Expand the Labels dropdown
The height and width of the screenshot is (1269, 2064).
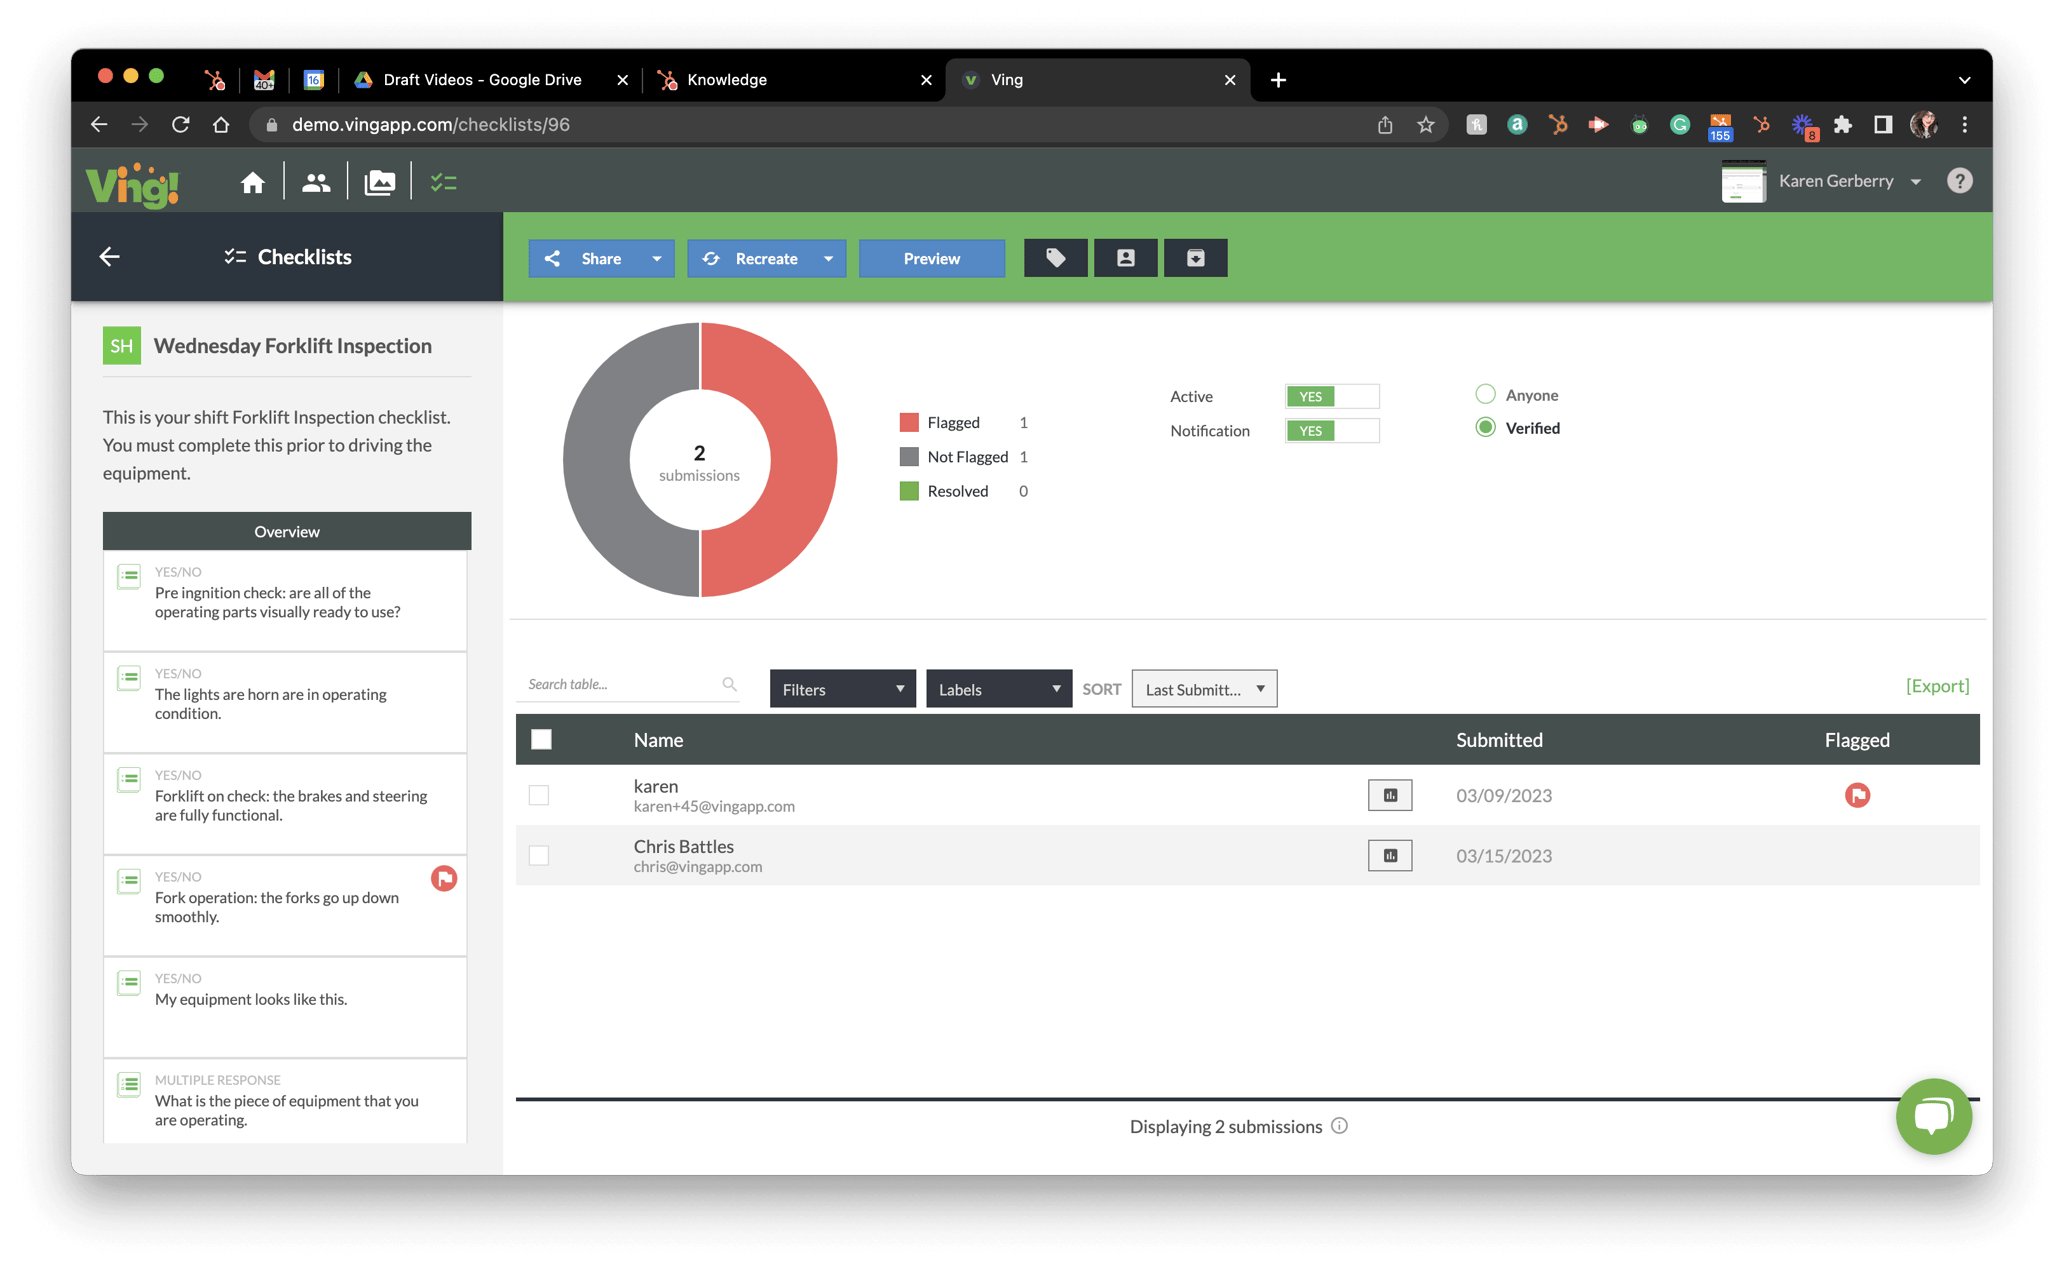[x=1000, y=688]
